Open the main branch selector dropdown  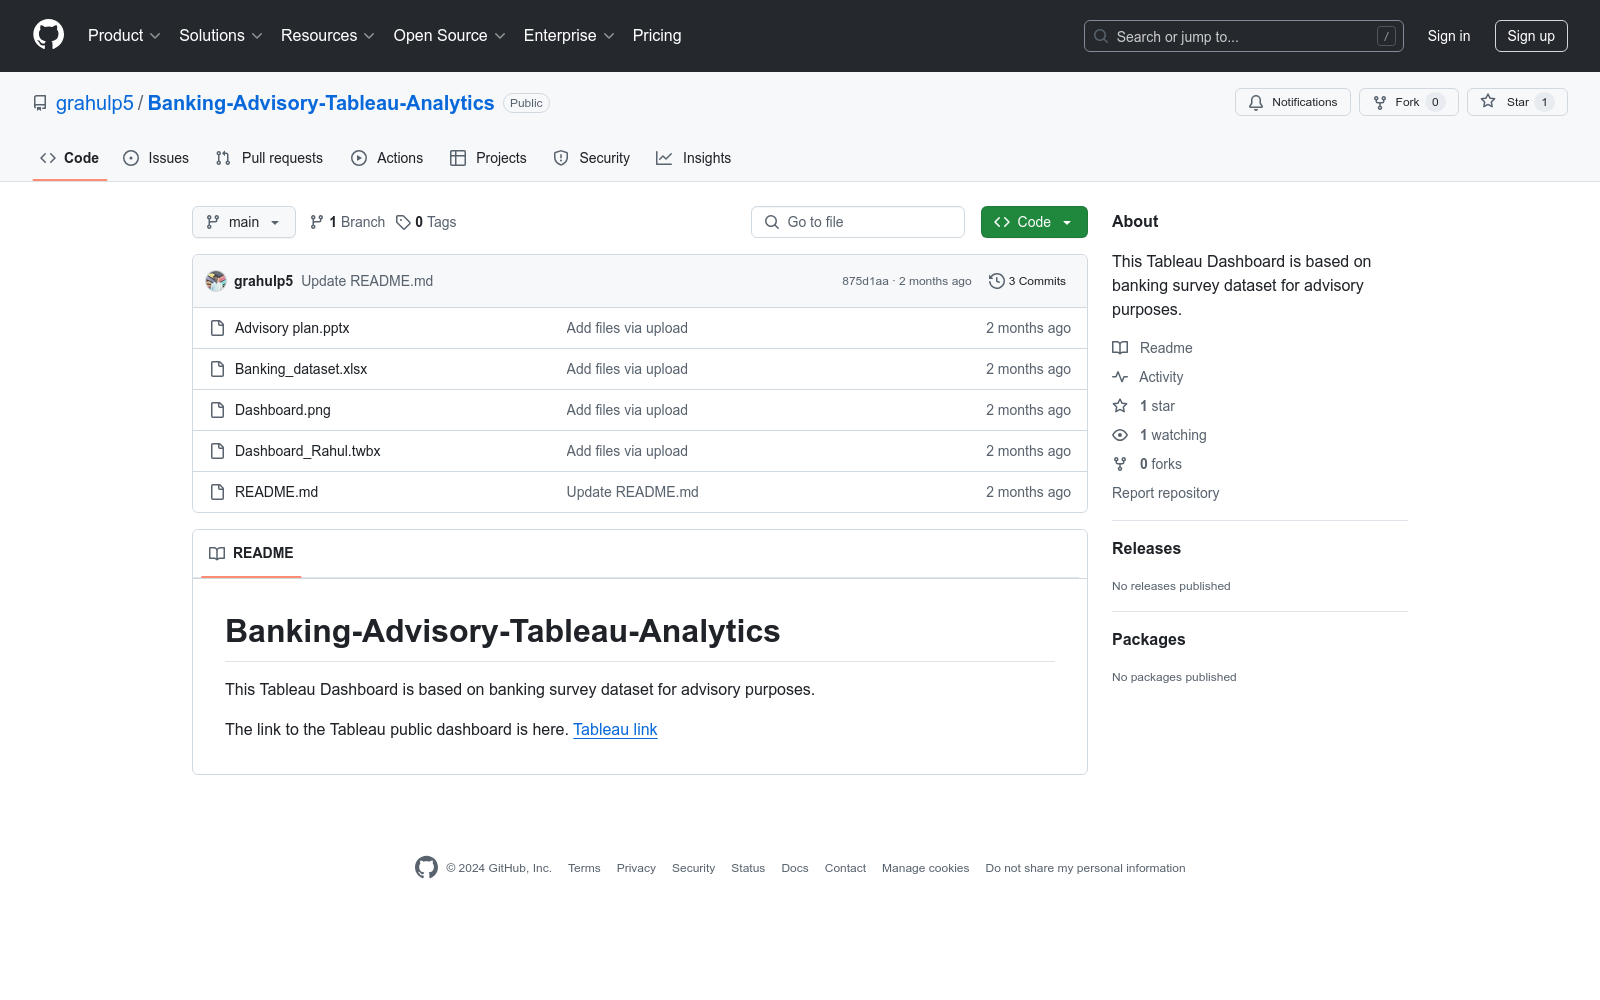click(x=244, y=222)
